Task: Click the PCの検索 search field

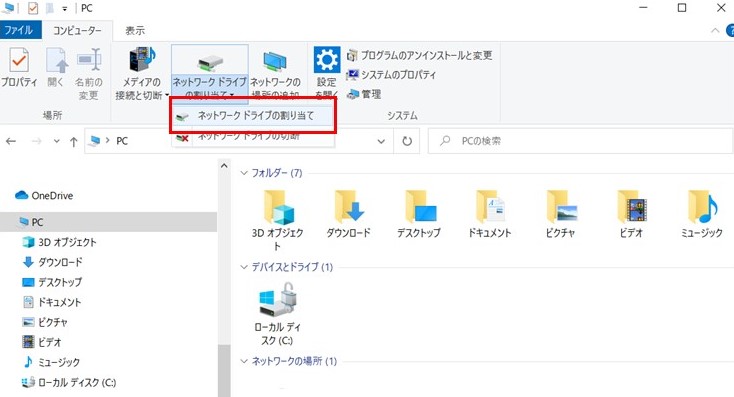Action: pyautogui.click(x=580, y=141)
